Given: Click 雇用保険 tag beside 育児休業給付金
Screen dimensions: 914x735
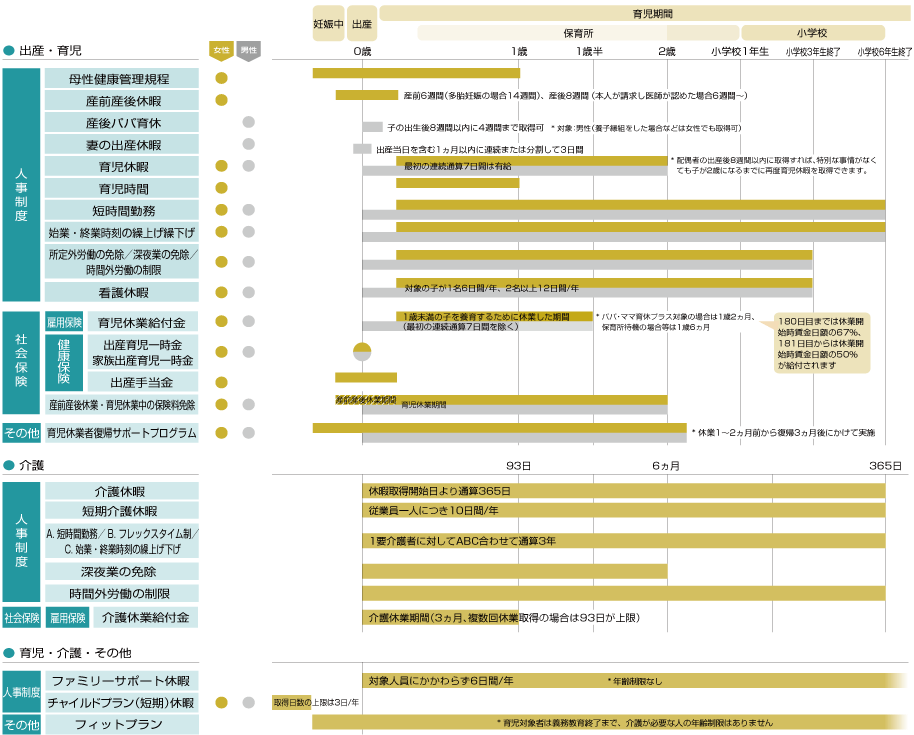Looking at the screenshot, I should point(64,322).
